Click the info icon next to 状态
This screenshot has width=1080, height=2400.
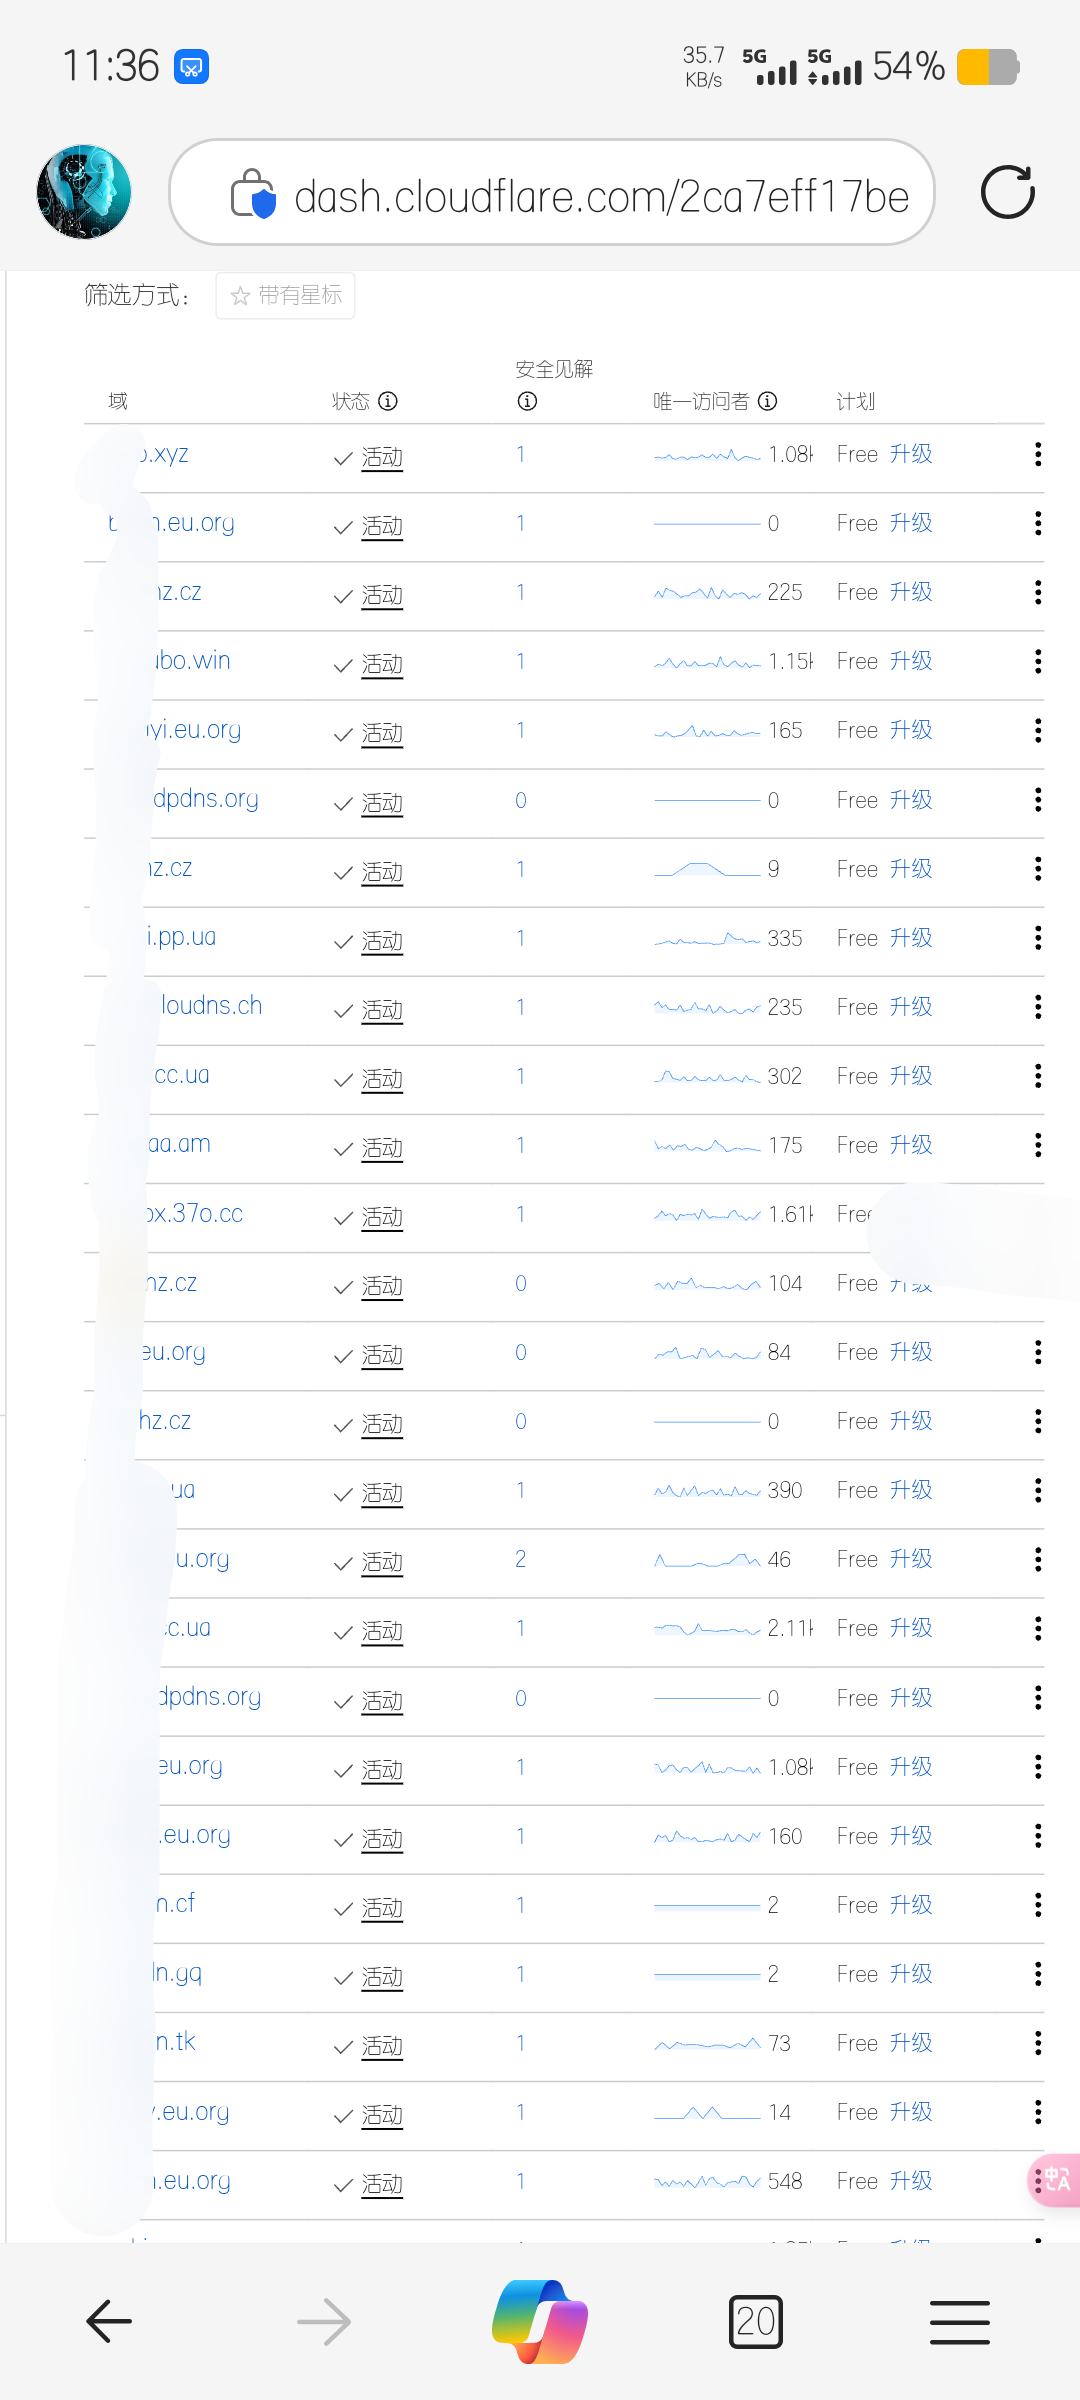pyautogui.click(x=388, y=401)
